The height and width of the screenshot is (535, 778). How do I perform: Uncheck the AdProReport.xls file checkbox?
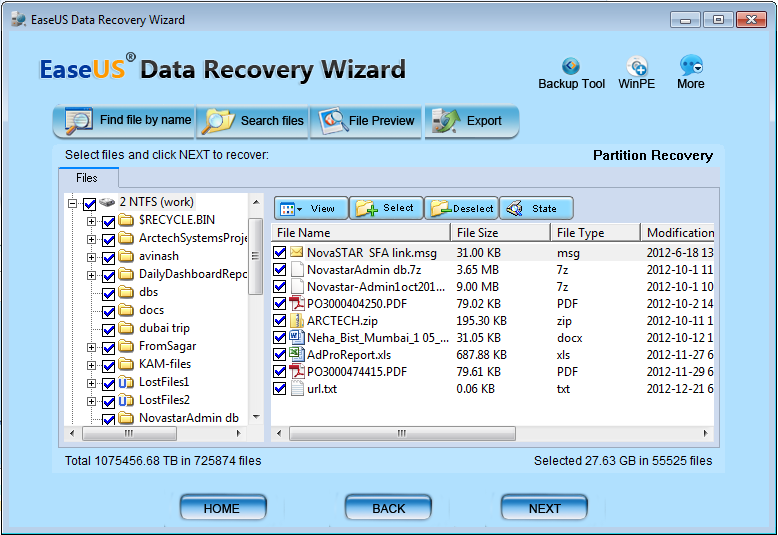[x=279, y=354]
